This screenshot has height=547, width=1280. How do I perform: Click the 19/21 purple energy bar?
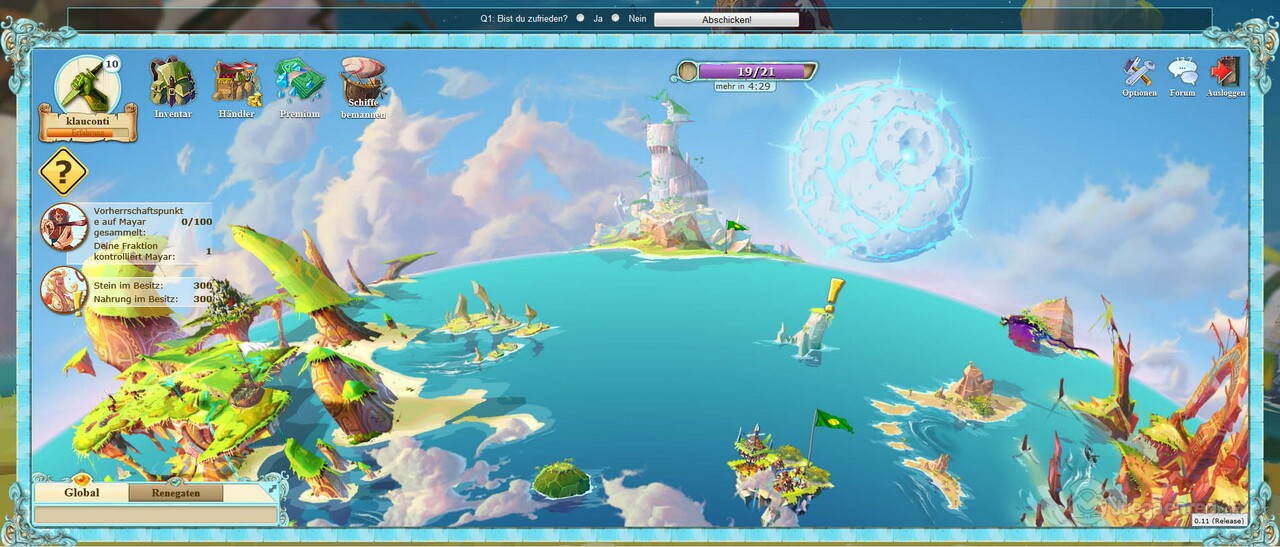(755, 71)
